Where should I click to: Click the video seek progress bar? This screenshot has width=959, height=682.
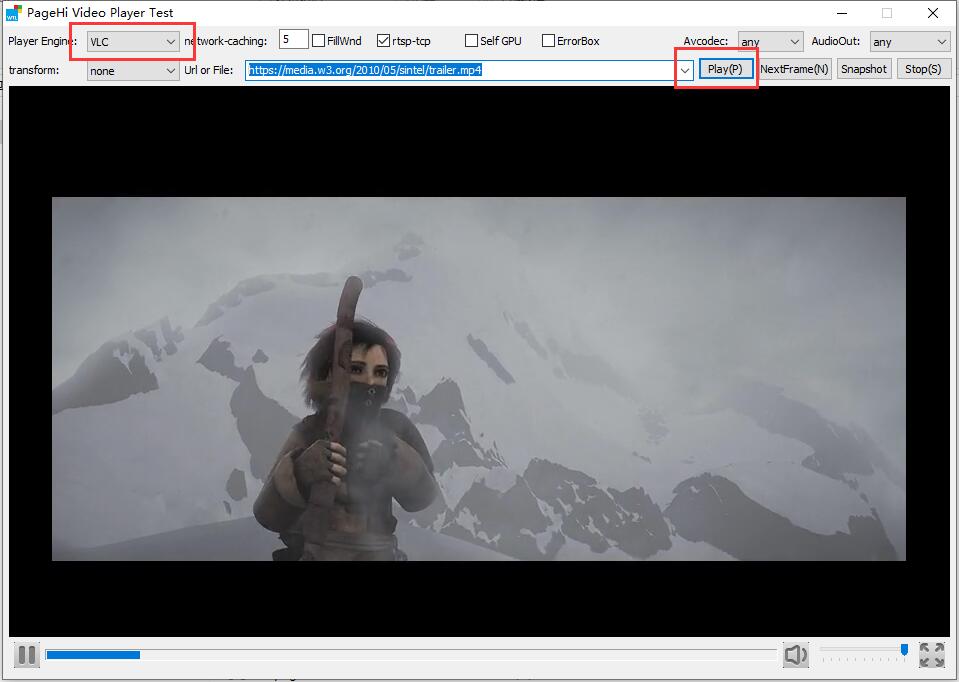point(411,655)
